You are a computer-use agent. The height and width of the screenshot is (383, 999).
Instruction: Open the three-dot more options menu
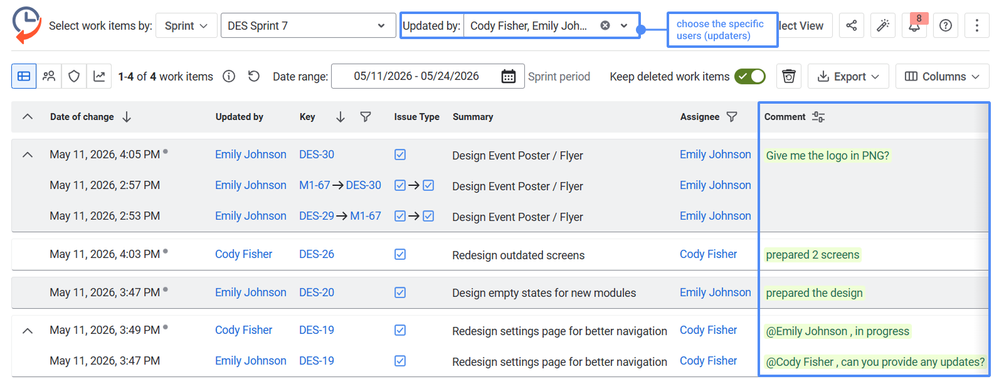tap(977, 25)
